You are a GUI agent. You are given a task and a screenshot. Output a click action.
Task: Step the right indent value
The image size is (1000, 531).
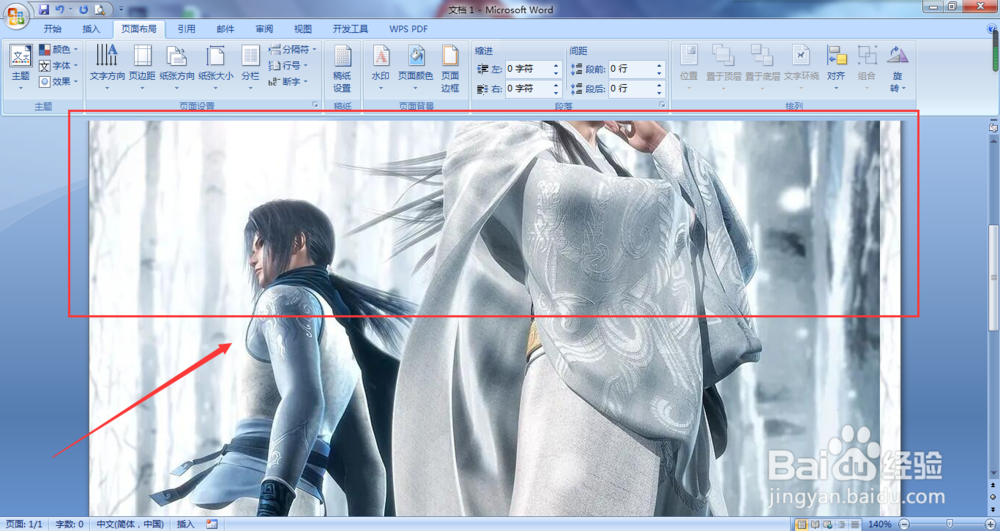click(x=556, y=88)
